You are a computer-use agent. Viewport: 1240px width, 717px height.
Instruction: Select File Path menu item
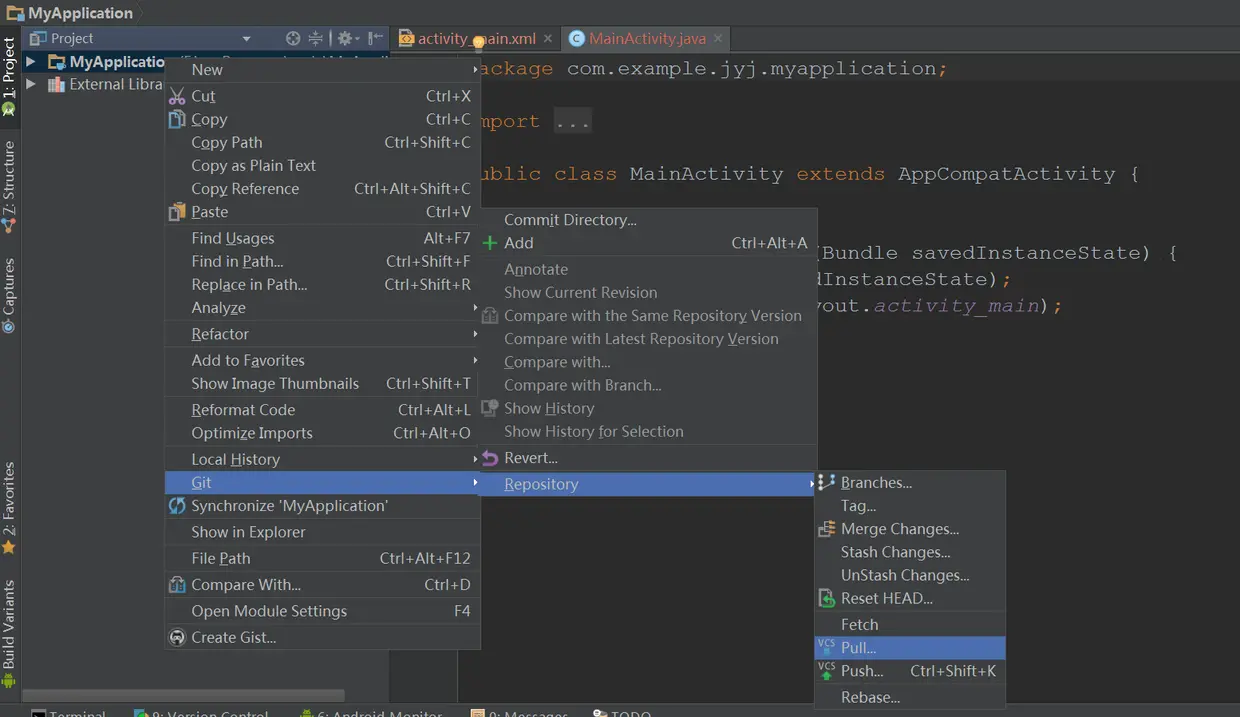pos(322,558)
